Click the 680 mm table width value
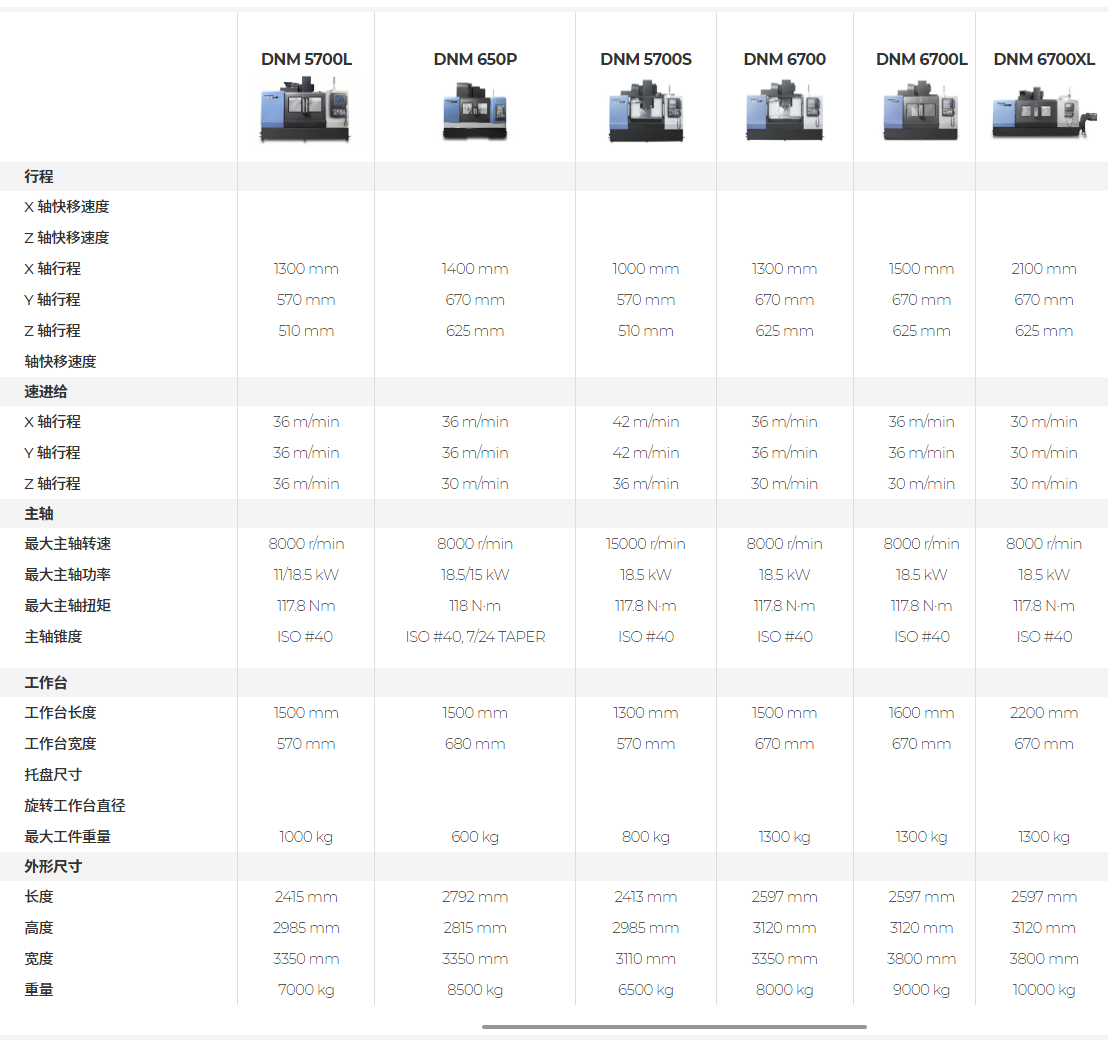 pos(475,744)
